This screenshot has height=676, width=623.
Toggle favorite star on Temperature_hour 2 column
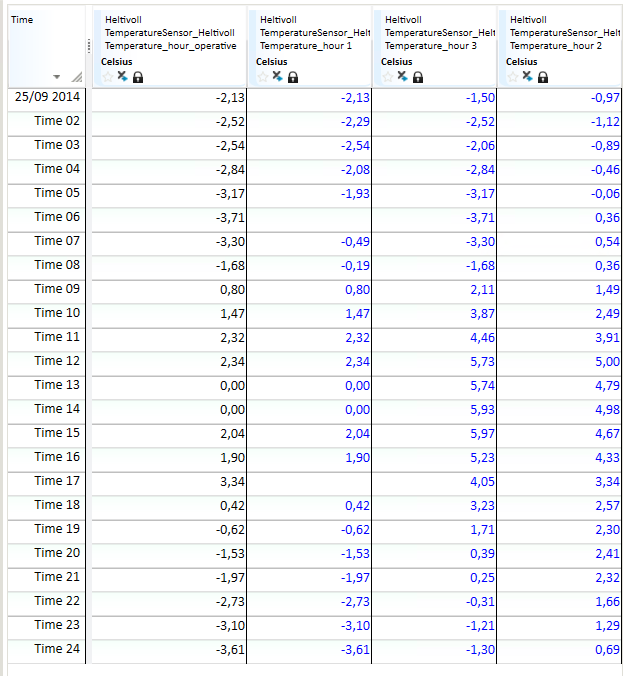tap(512, 76)
